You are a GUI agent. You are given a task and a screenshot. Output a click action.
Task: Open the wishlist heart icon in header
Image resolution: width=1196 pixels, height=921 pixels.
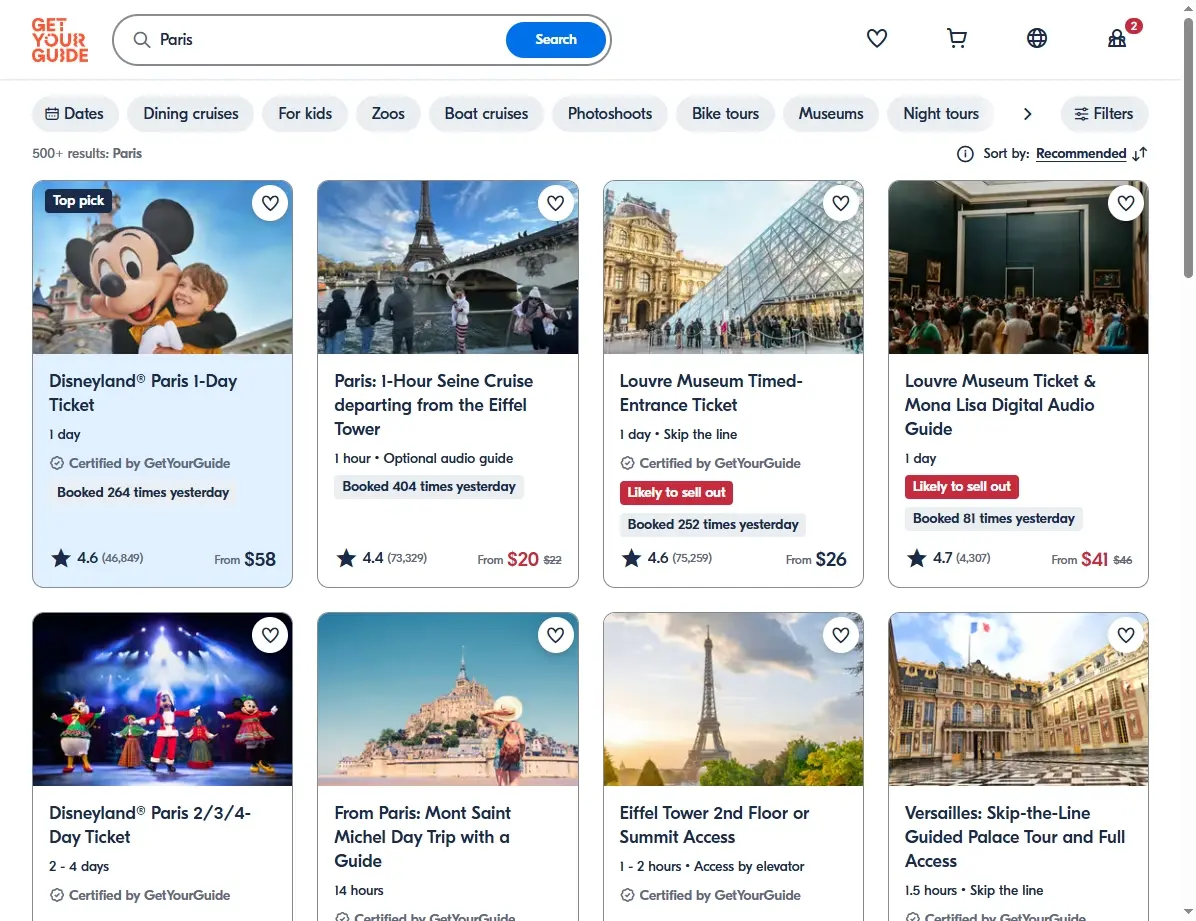click(x=876, y=38)
